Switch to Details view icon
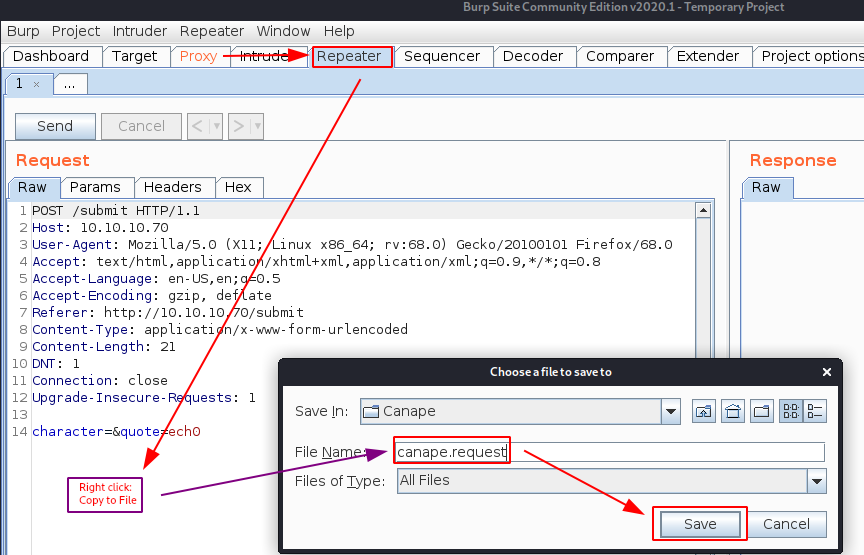Viewport: 864px width, 555px height. 815,411
